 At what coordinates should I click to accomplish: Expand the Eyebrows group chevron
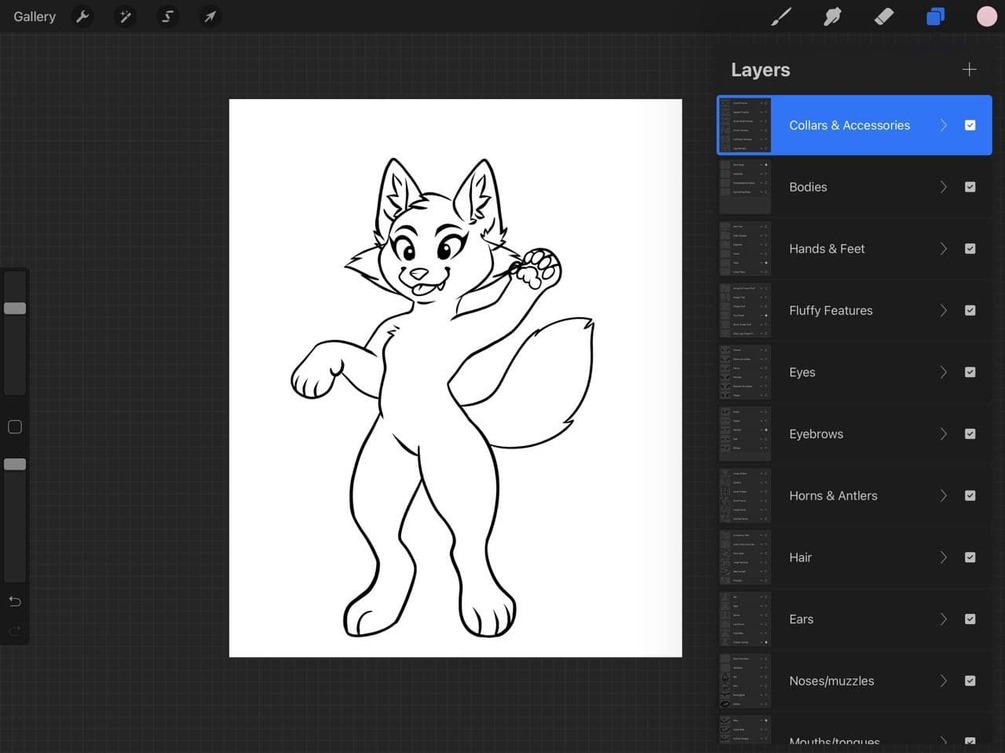click(x=943, y=434)
